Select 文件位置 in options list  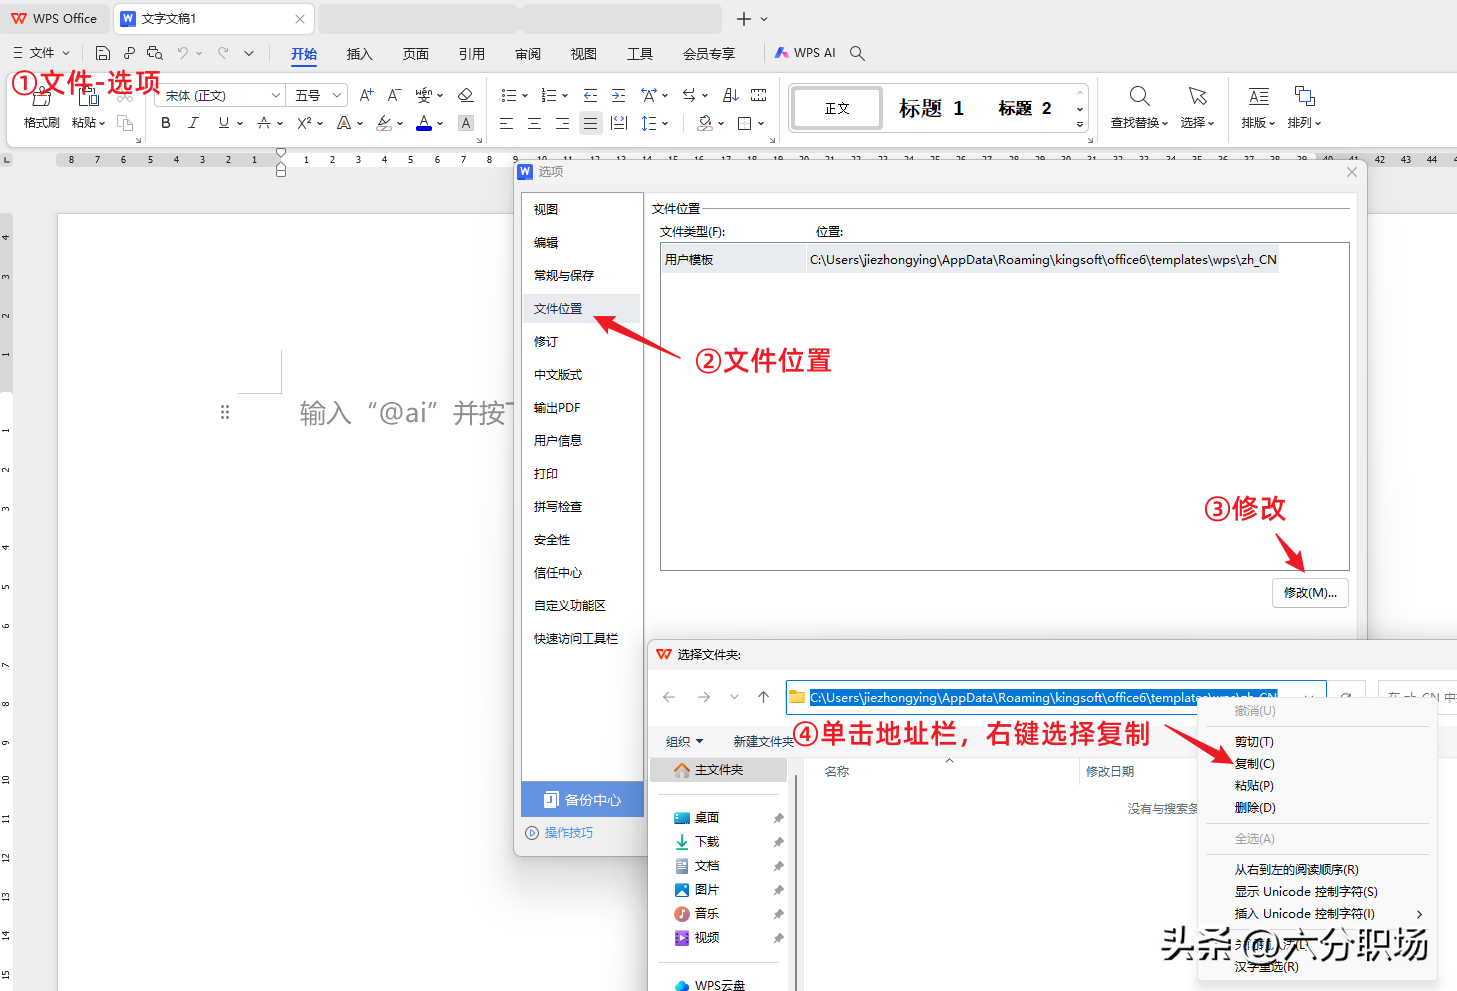click(x=581, y=309)
